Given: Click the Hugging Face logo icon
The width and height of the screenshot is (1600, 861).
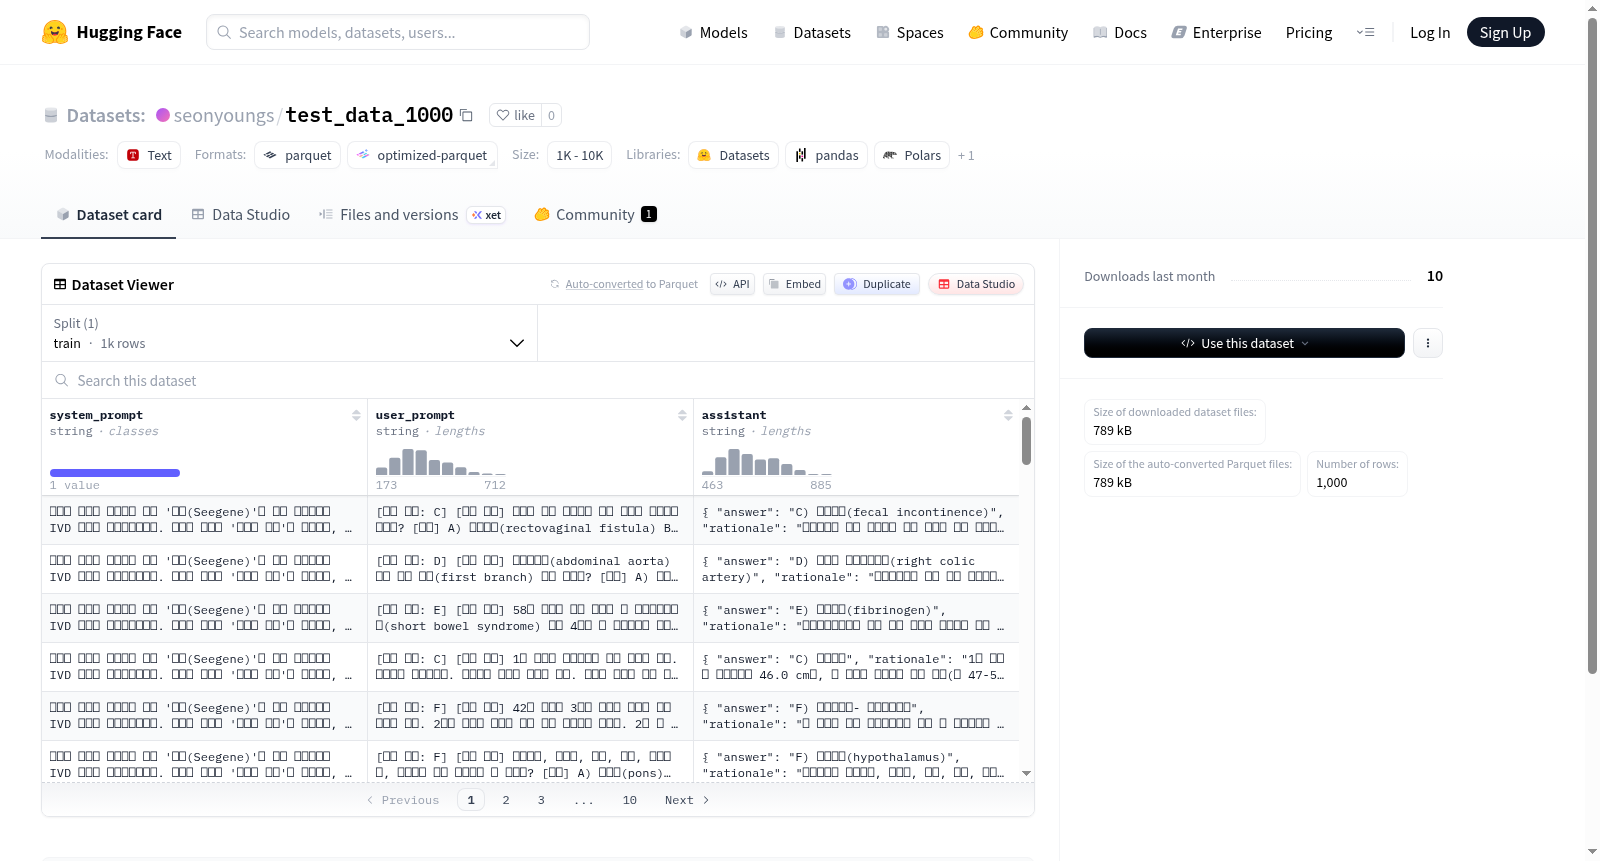Looking at the screenshot, I should coord(55,32).
